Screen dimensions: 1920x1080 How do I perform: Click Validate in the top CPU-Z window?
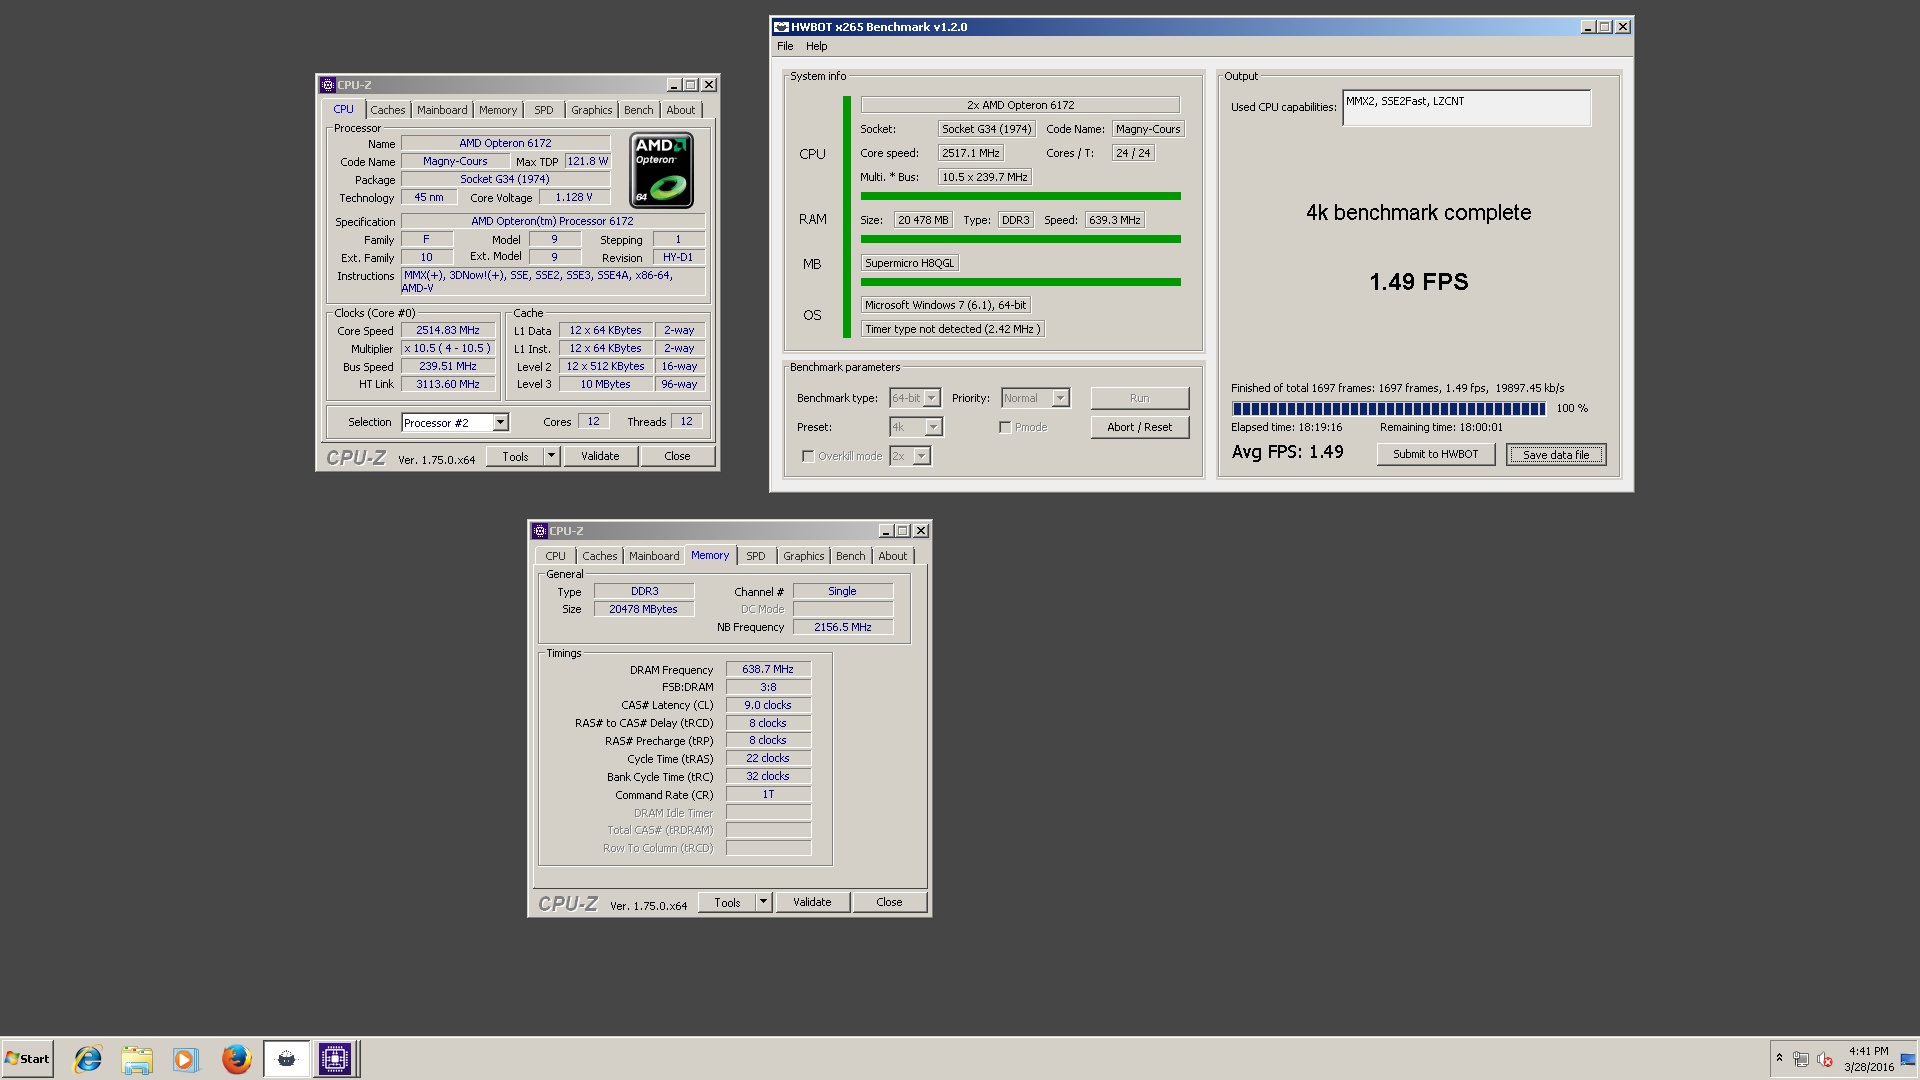click(x=600, y=456)
